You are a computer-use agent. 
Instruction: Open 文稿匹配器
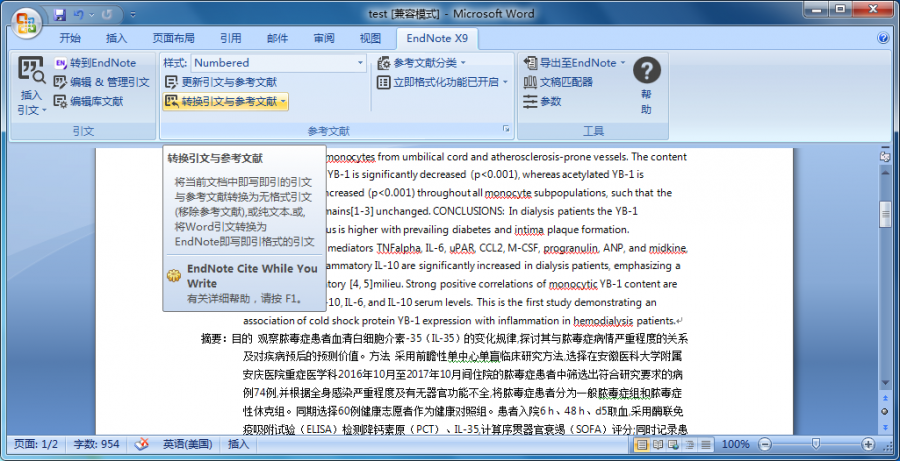558,82
